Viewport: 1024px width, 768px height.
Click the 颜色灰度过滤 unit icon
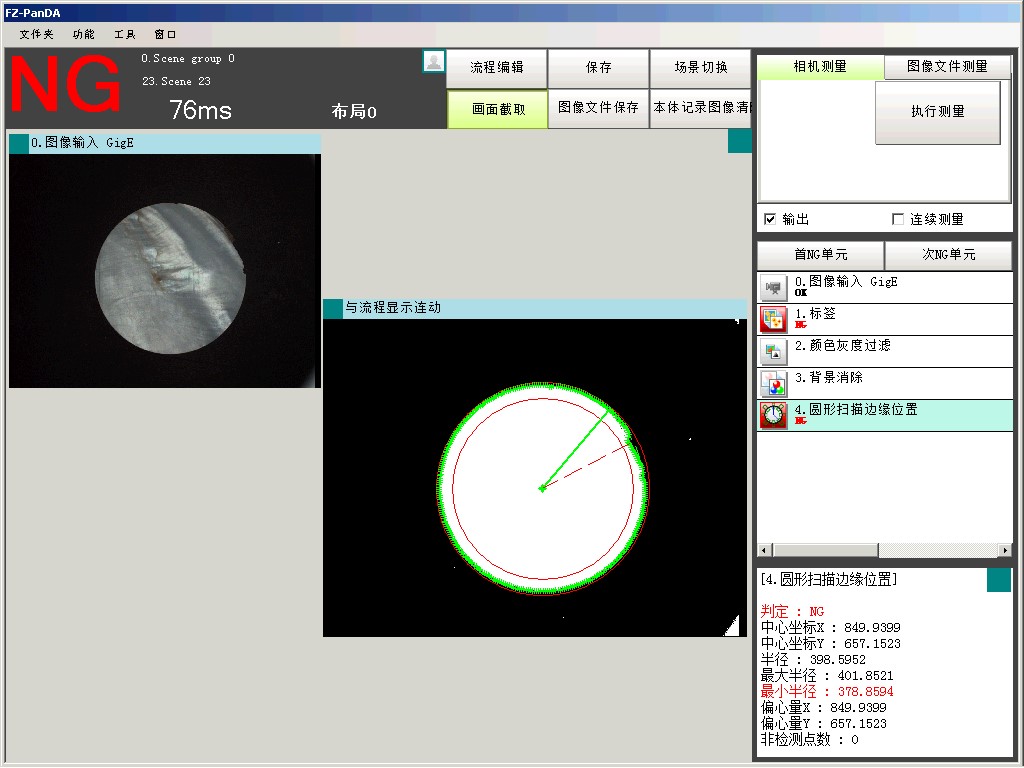click(773, 352)
